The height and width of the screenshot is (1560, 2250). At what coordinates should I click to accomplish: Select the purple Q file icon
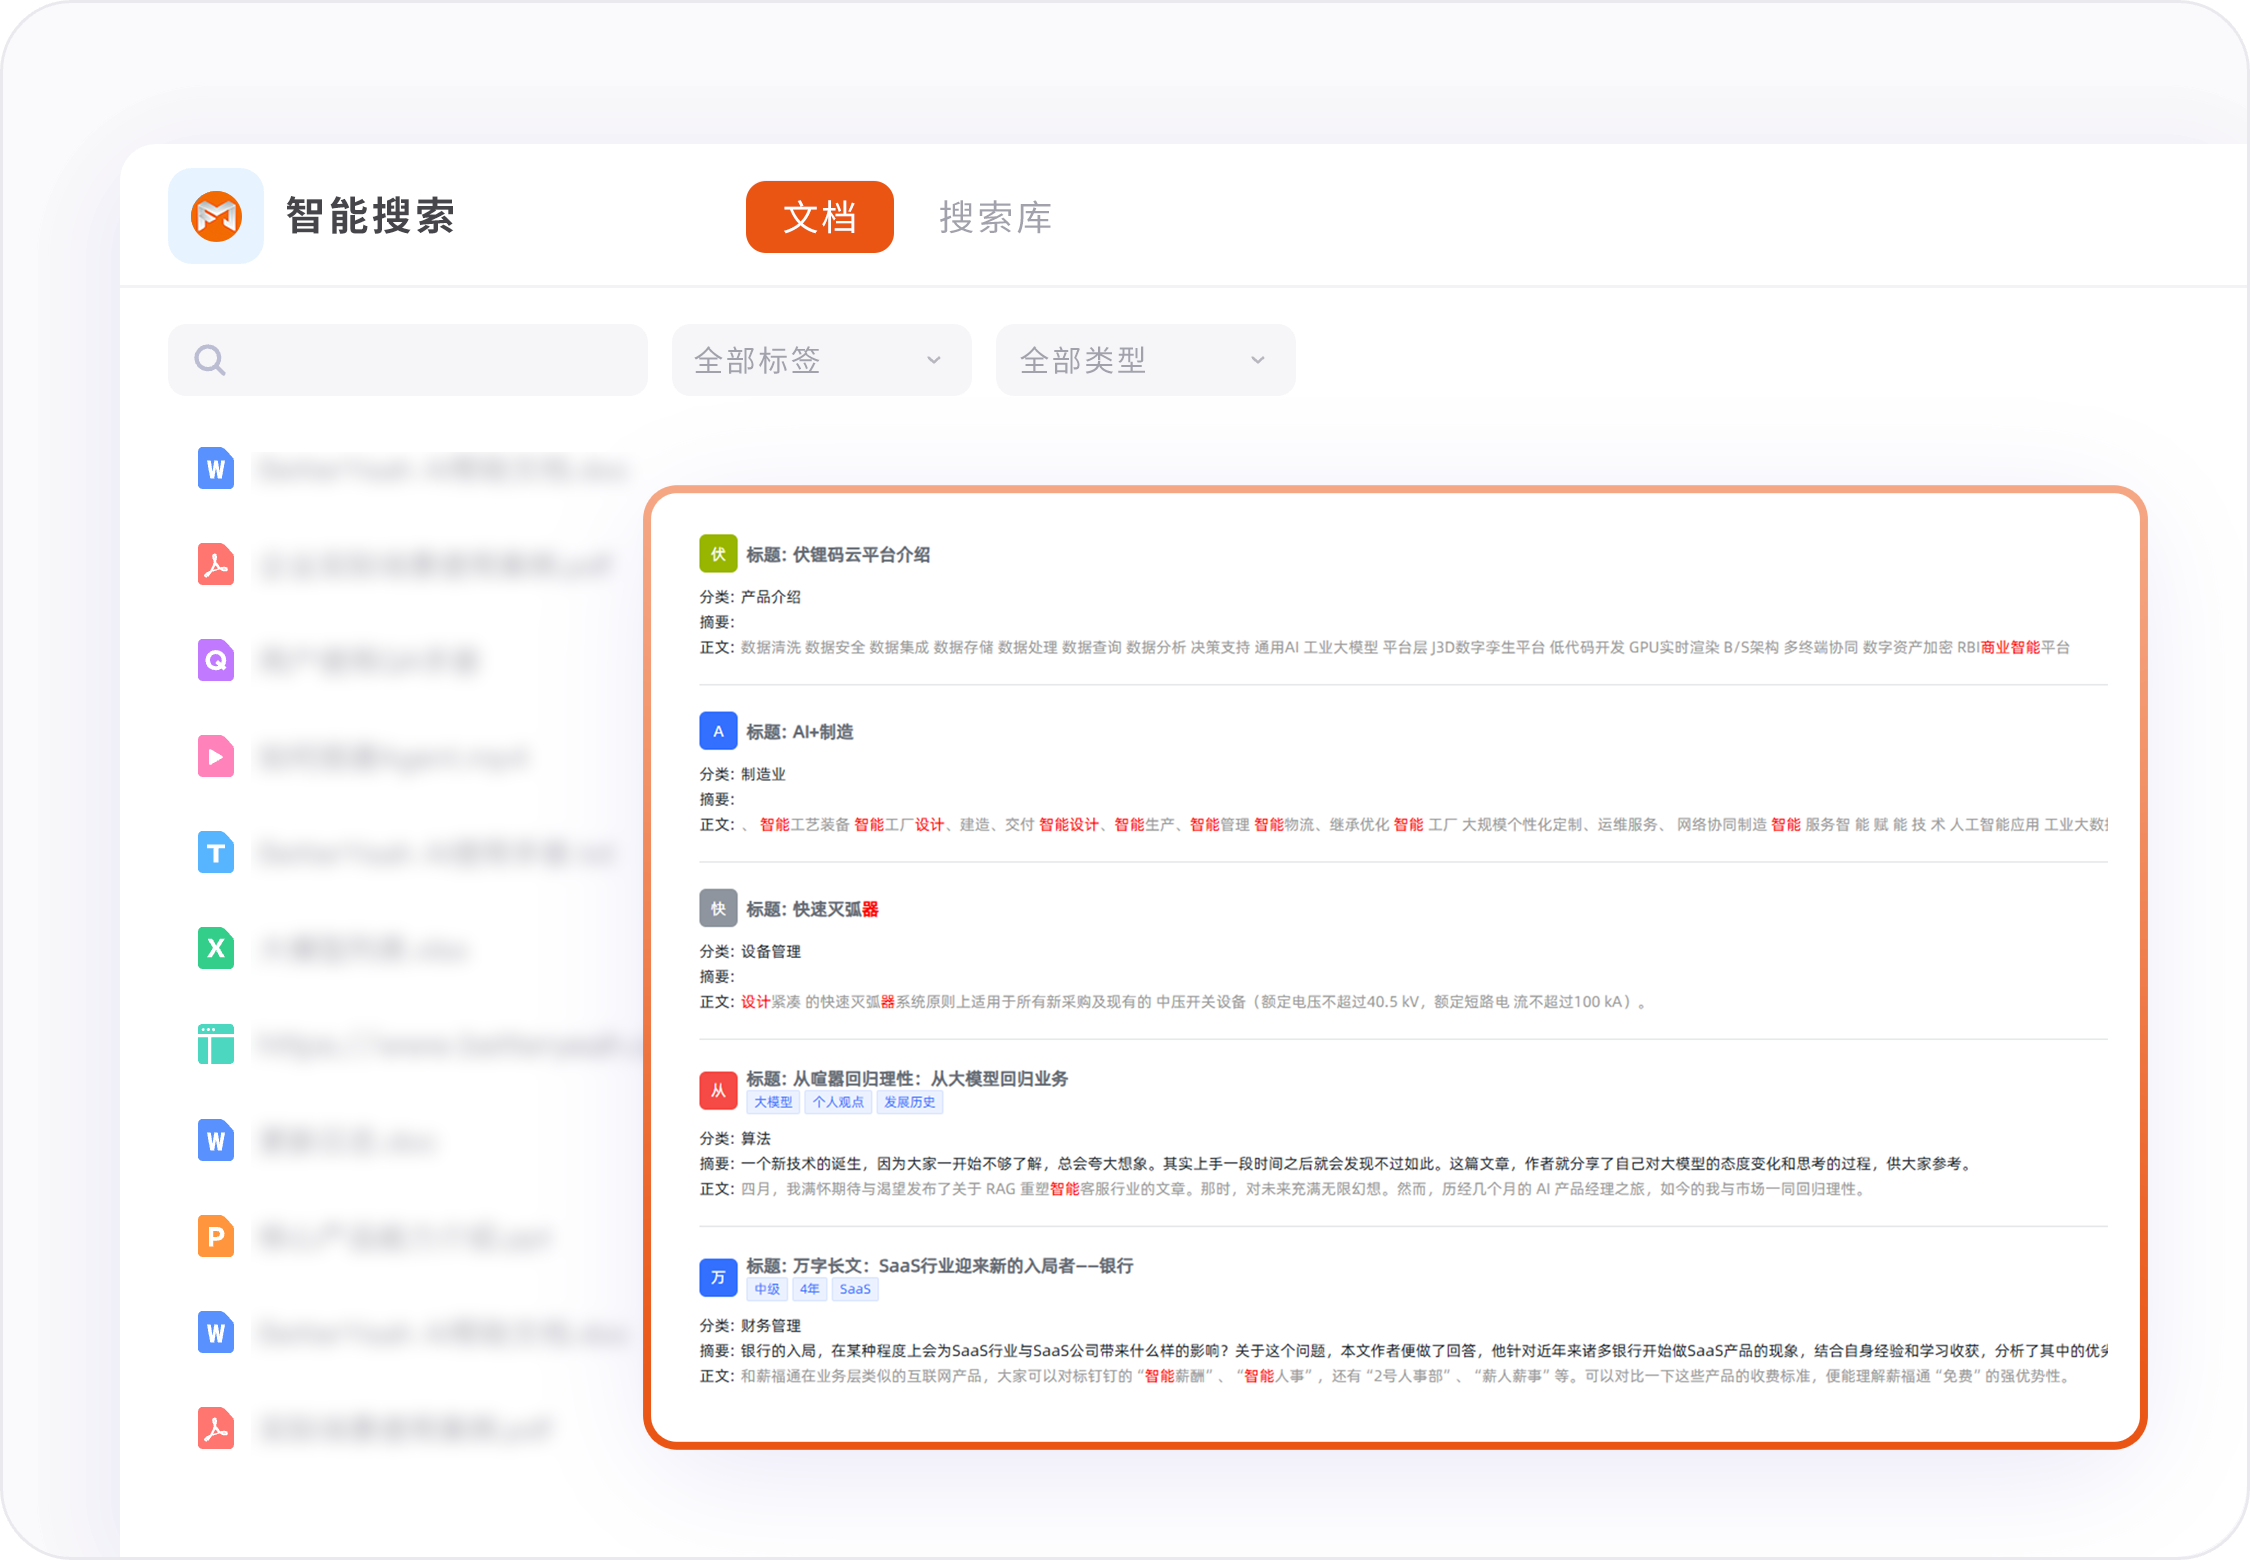(216, 660)
